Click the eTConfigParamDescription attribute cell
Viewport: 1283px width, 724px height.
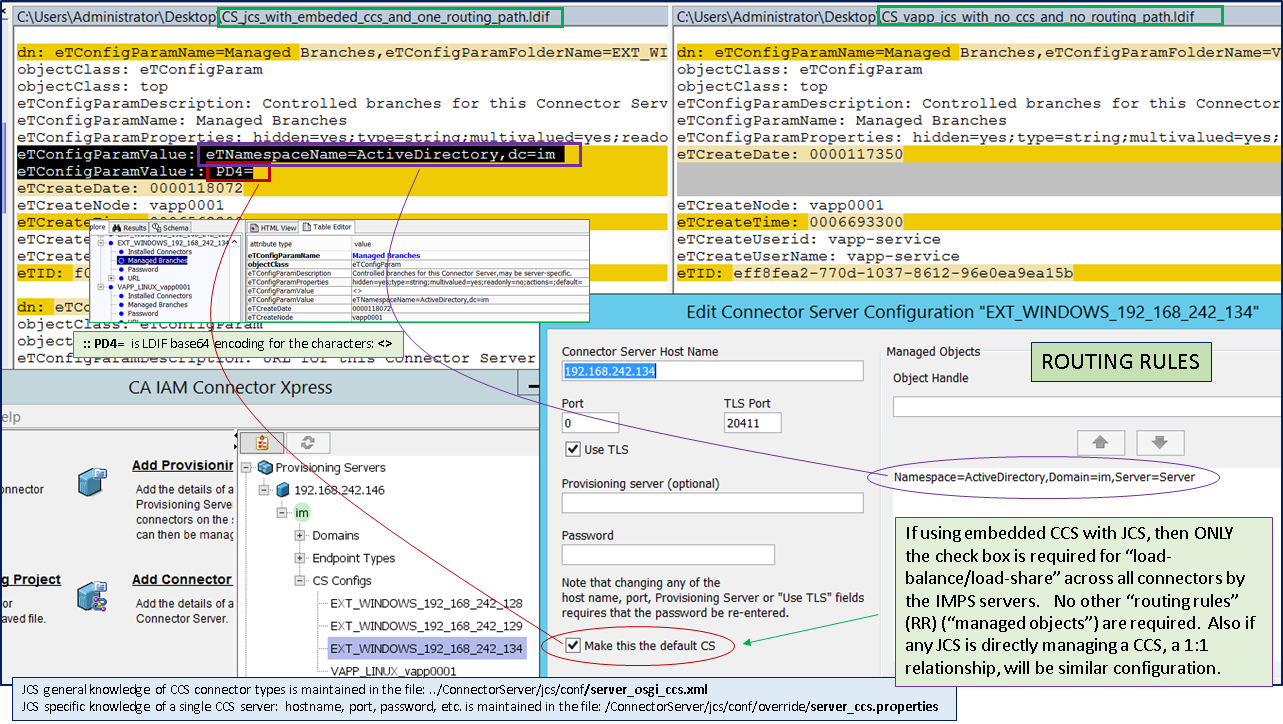tap(298, 273)
